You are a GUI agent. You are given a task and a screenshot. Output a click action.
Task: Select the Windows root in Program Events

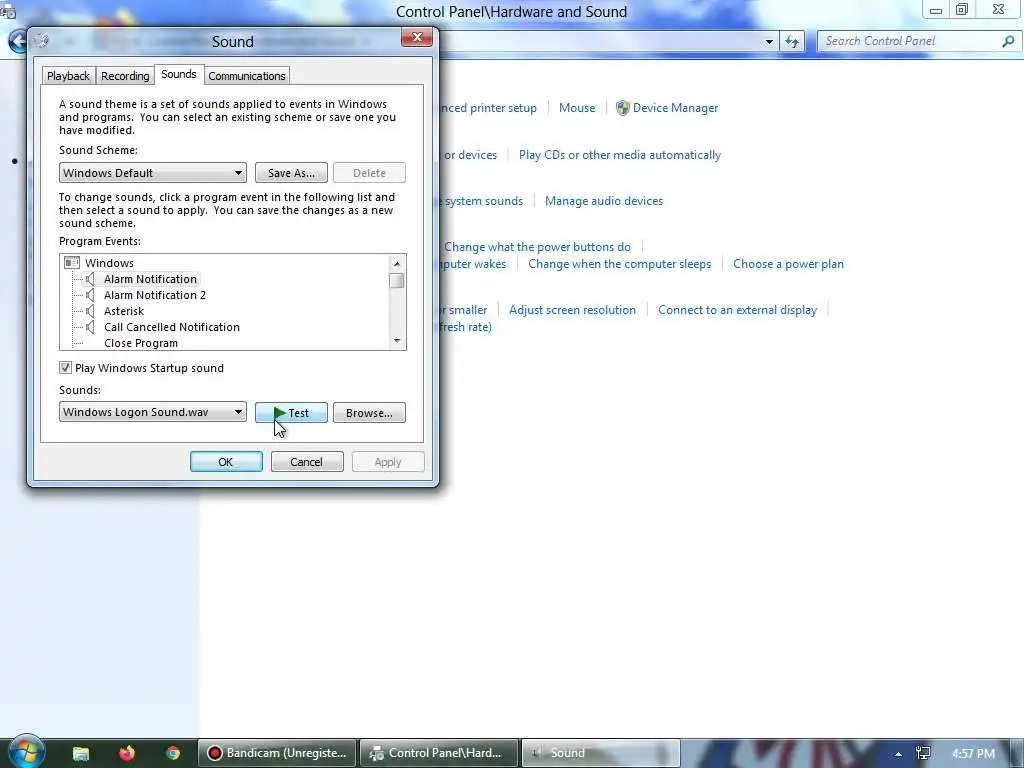pos(109,263)
